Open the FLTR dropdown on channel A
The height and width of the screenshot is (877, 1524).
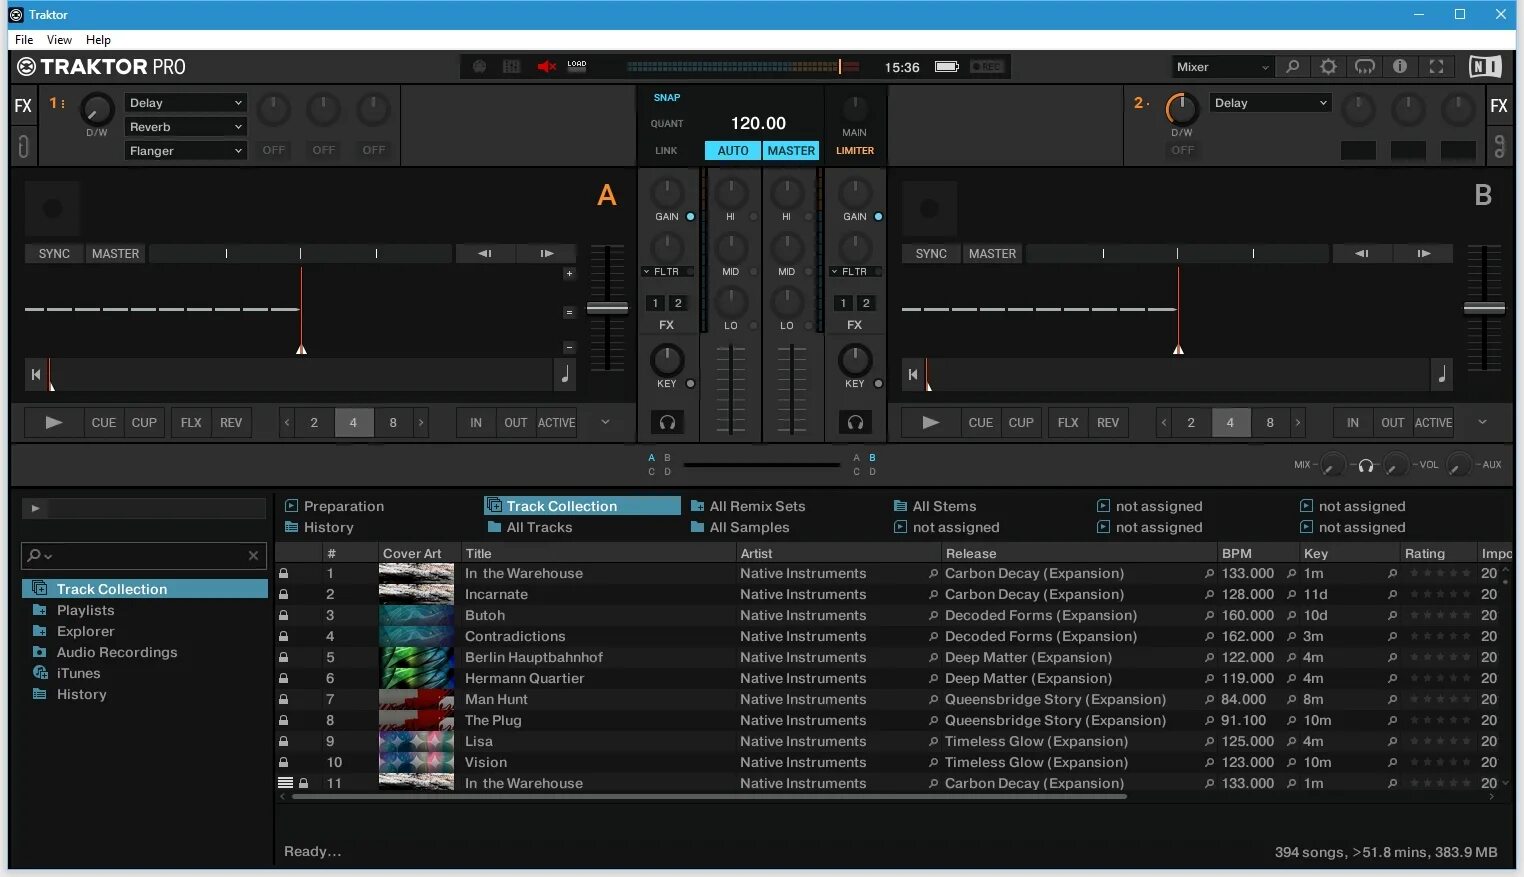click(x=666, y=271)
